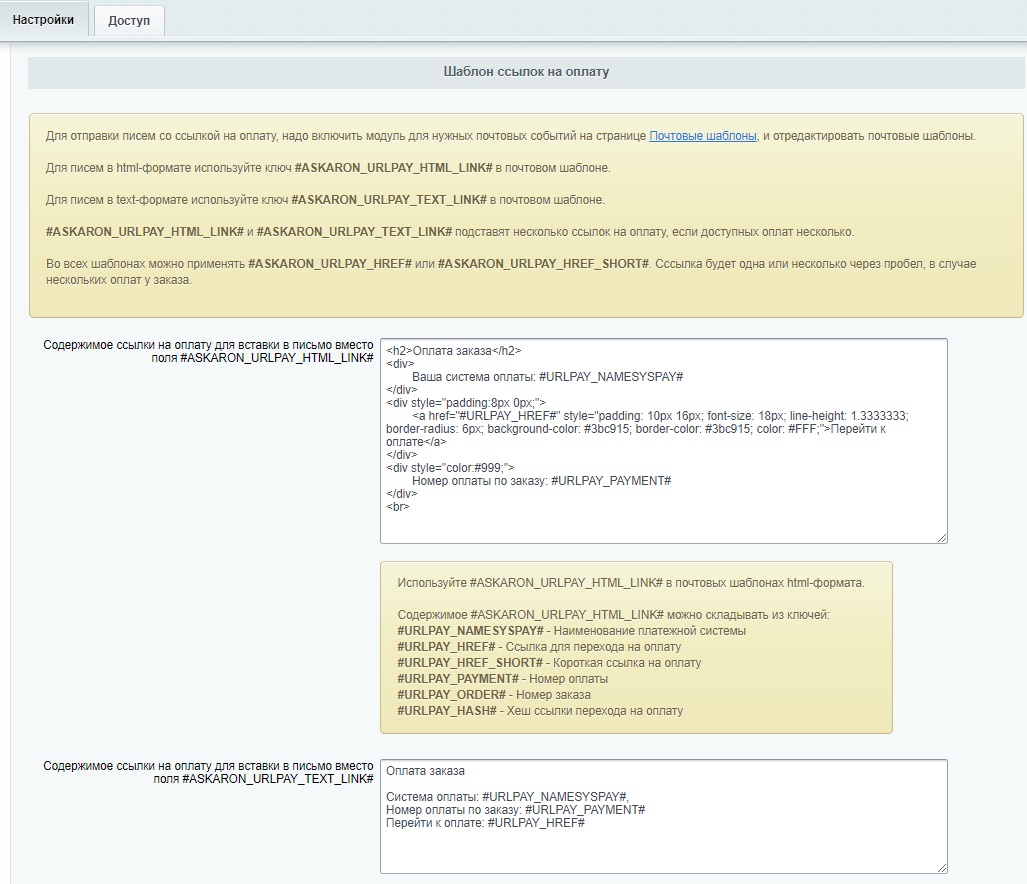Click the resize grip of the text template textarea
1027x884 pixels.
coord(941,867)
